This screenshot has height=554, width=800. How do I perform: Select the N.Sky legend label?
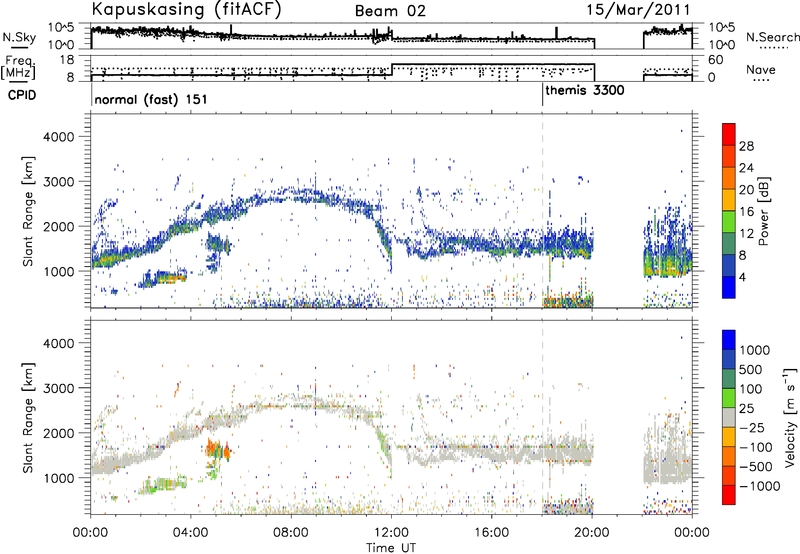(19, 37)
